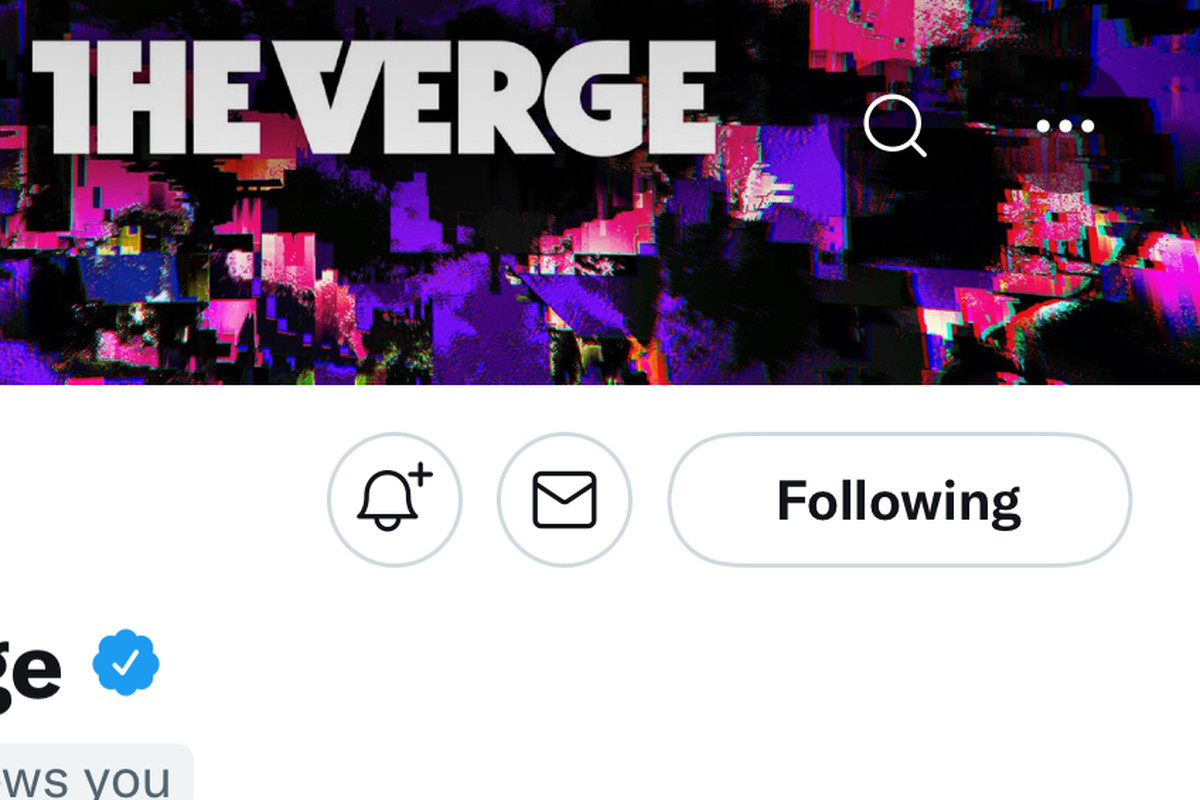Tap the plus sign on the bell
Screen dimensions: 1200x800
421,475
